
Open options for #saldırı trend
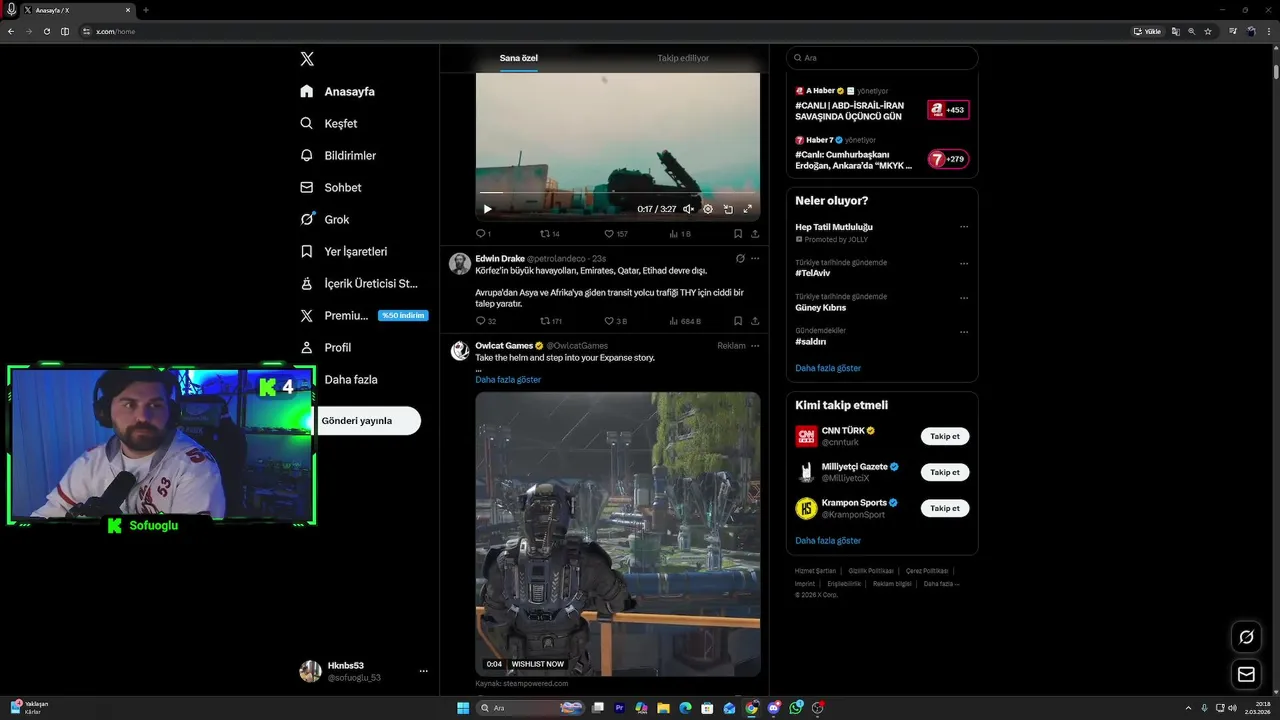click(x=964, y=332)
